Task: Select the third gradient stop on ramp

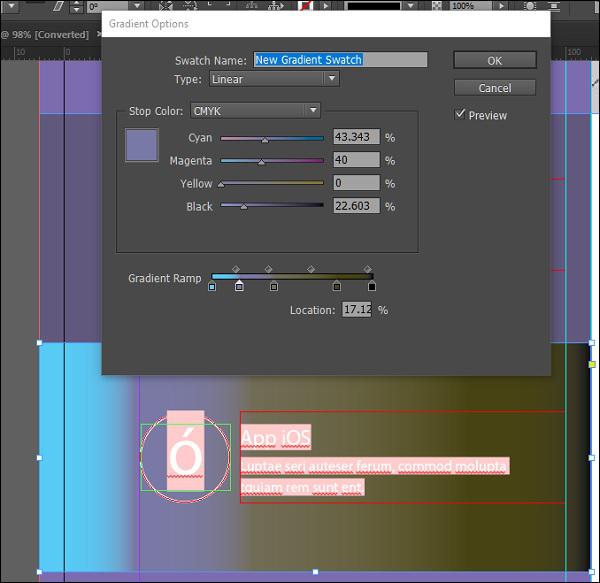Action: [274, 286]
